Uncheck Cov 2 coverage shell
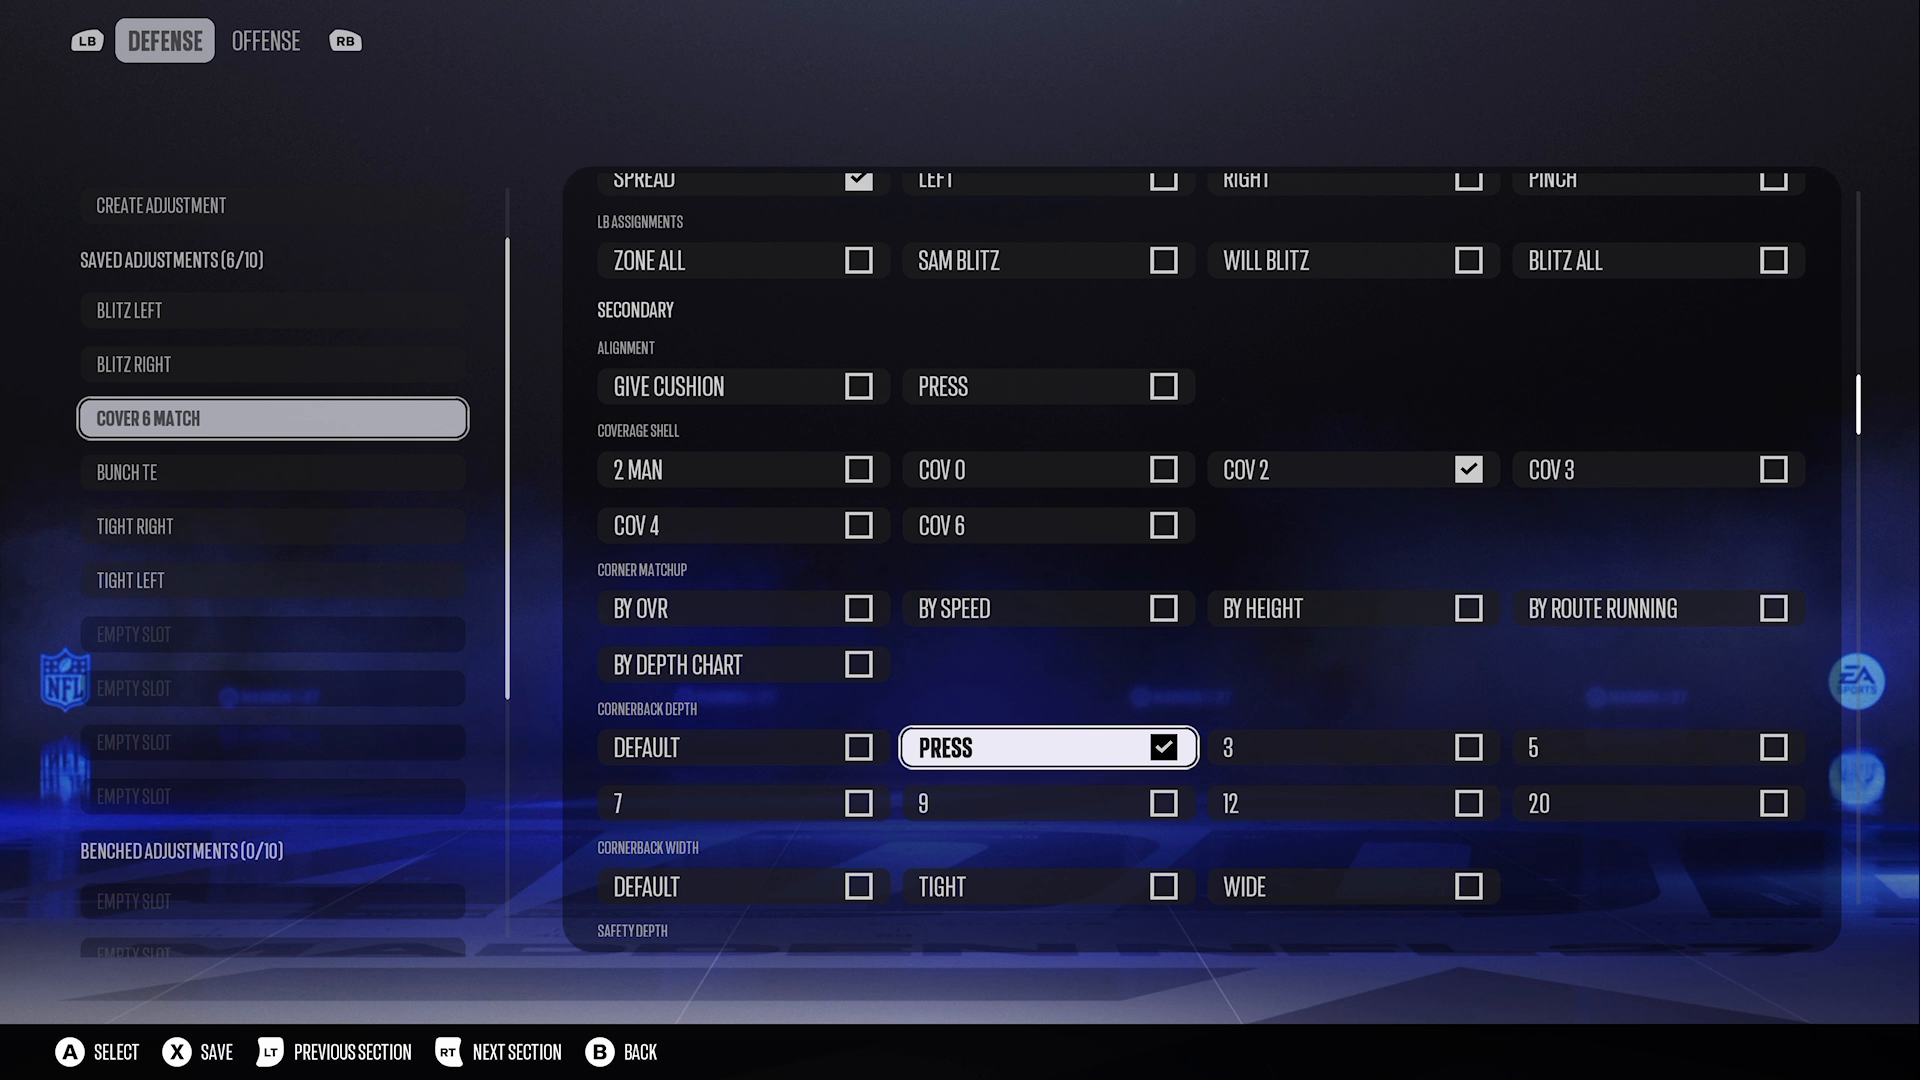The width and height of the screenshot is (1920, 1080). (1353, 470)
